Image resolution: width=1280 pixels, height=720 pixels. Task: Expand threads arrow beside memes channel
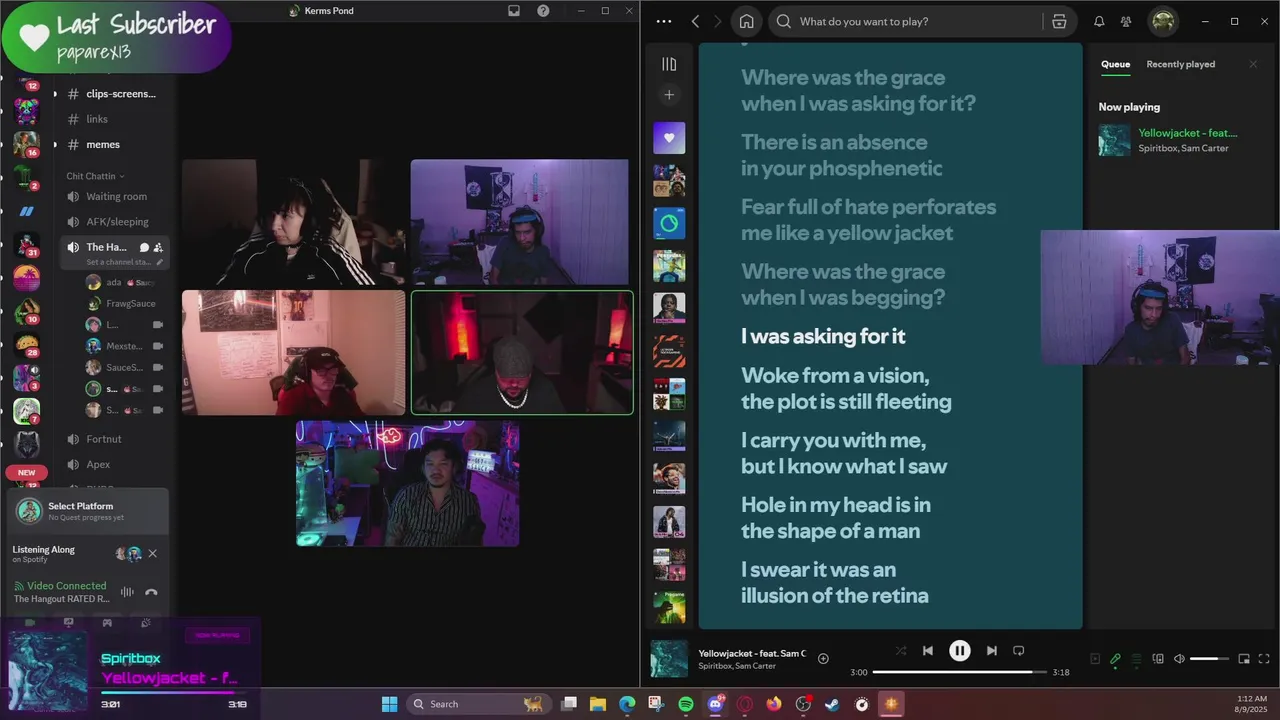click(55, 144)
